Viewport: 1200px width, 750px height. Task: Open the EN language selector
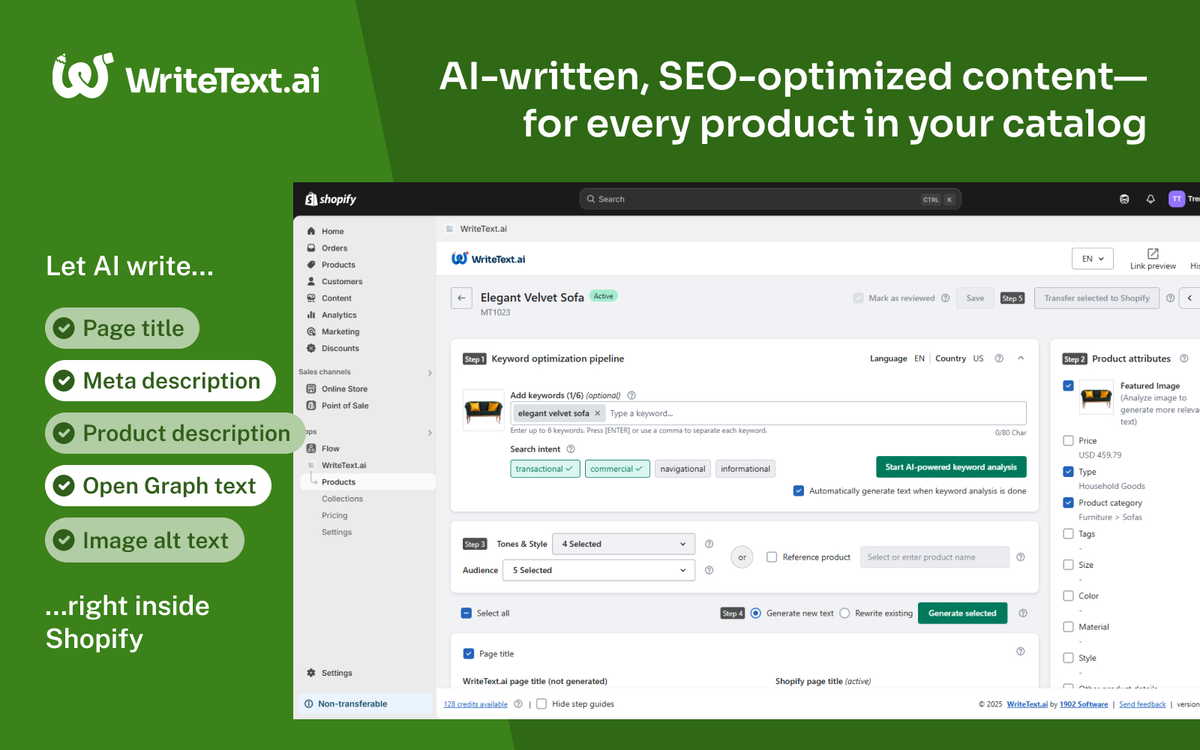point(1092,259)
